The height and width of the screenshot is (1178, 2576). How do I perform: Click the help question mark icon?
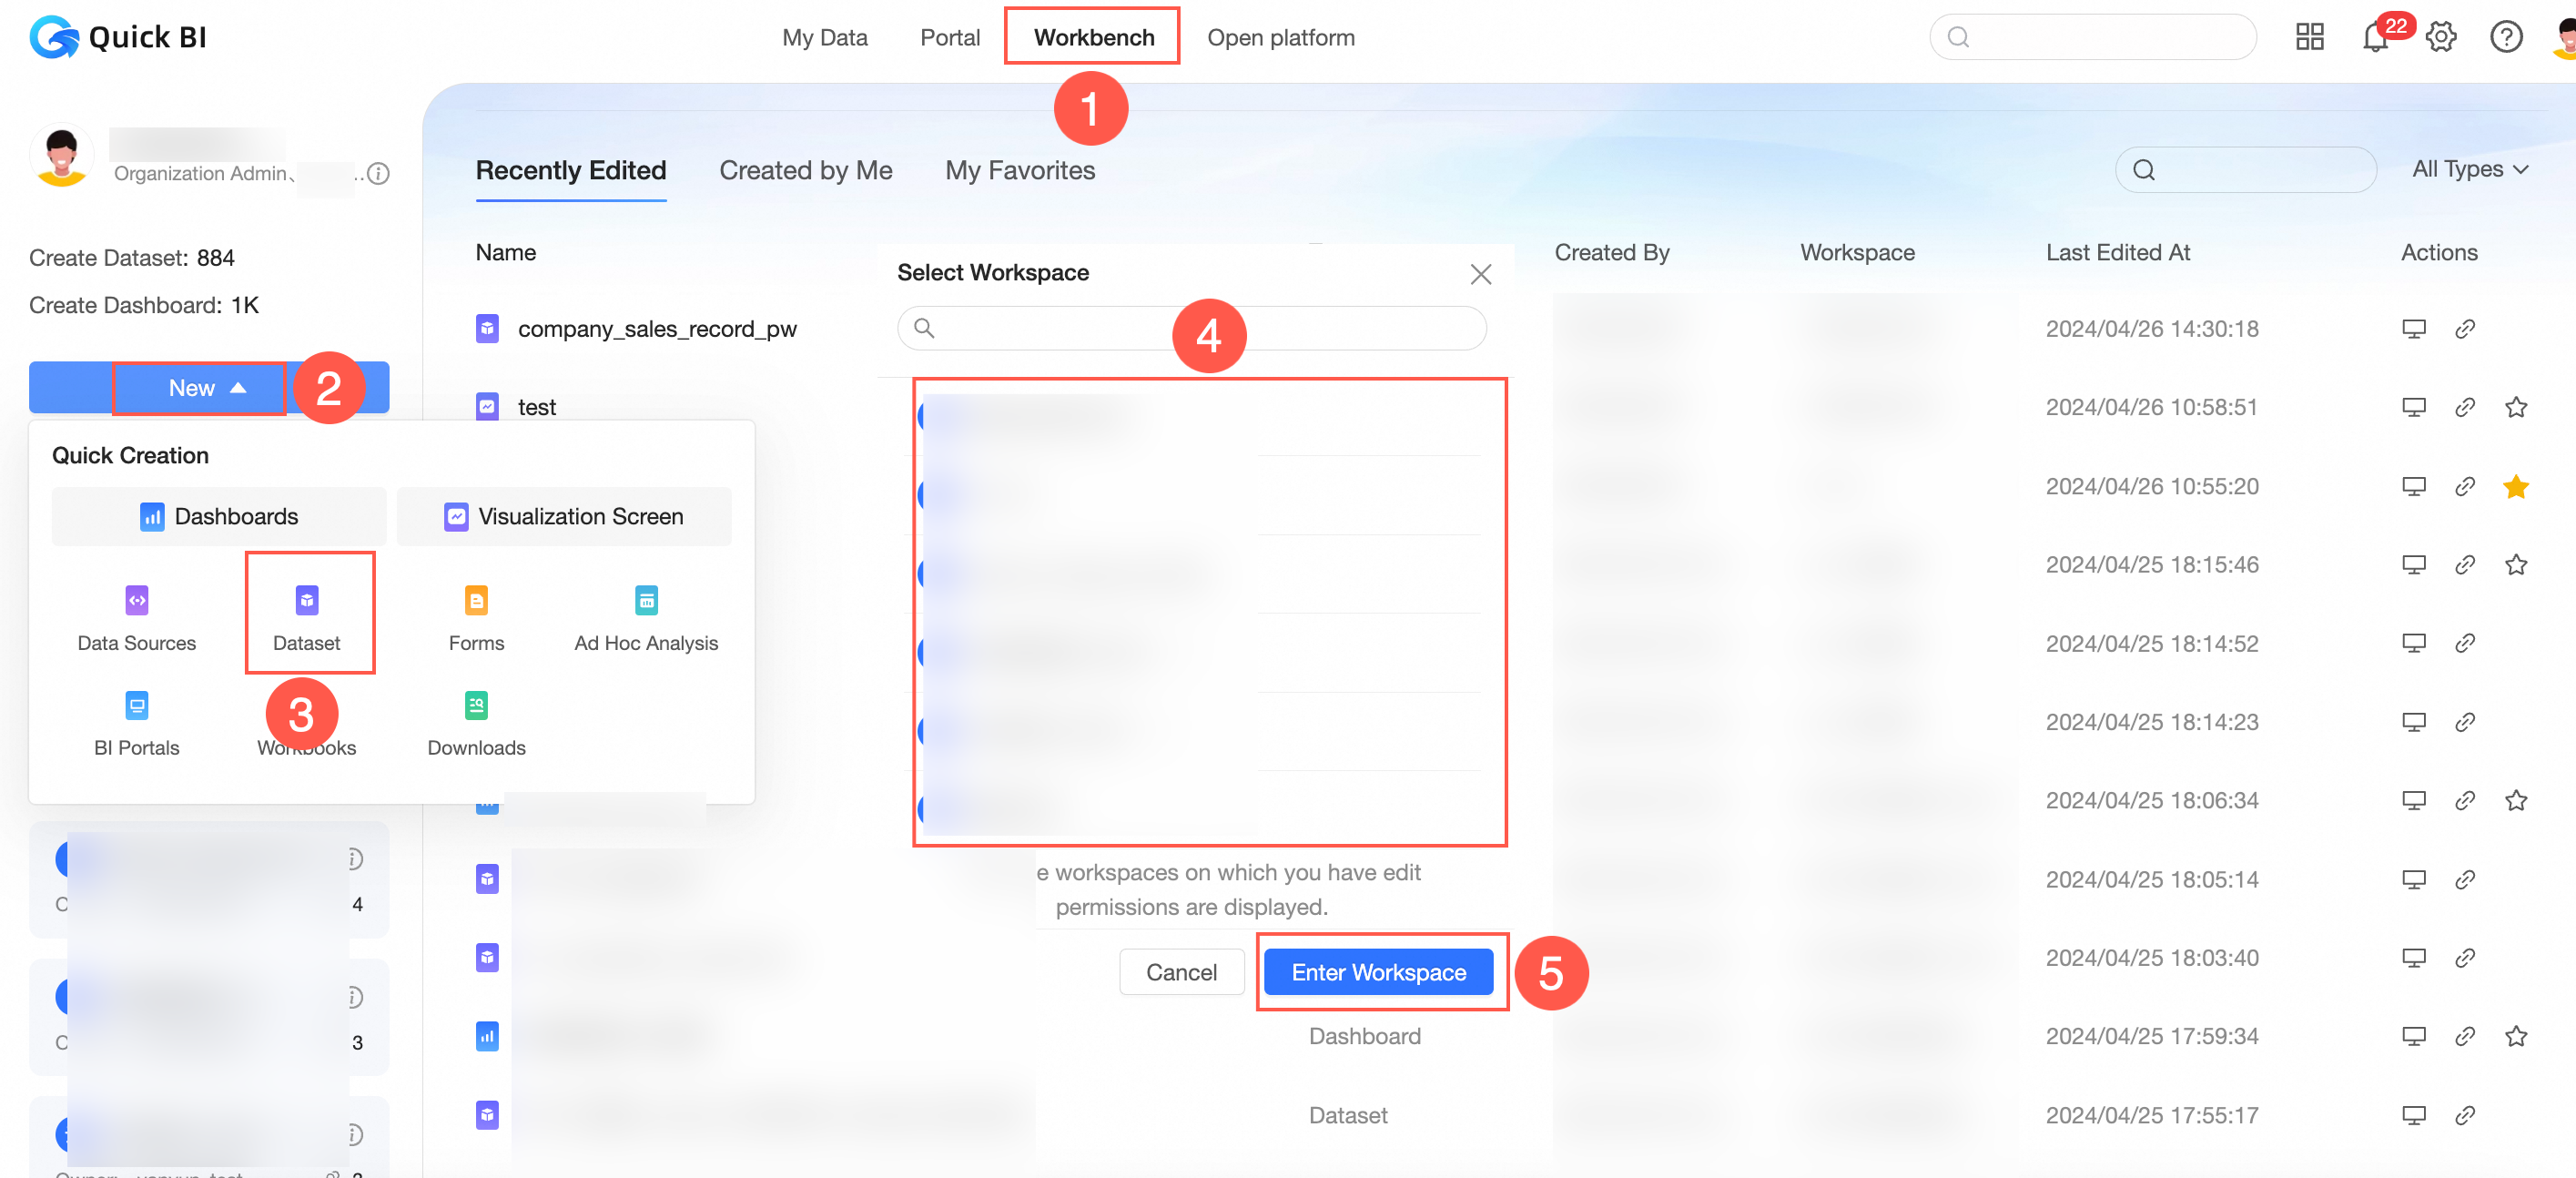(2505, 38)
